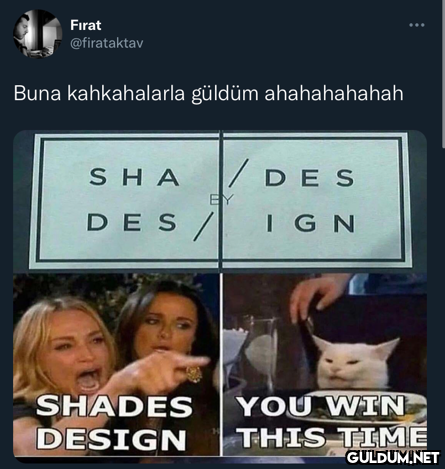Image resolution: width=445 pixels, height=469 pixels.
Task: Click the "SHADES DESIGN" meme caption
Action: coord(114,422)
